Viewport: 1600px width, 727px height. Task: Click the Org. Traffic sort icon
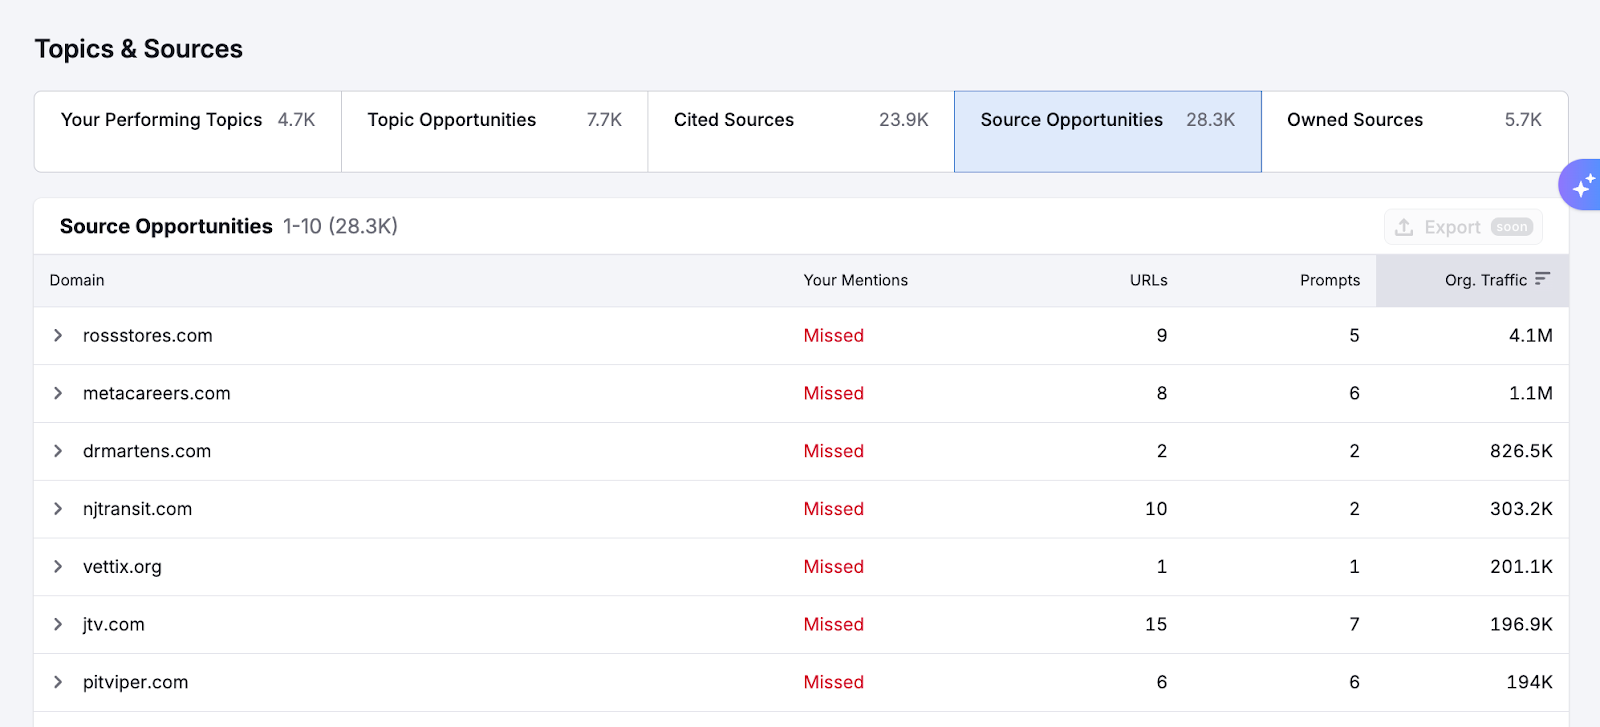point(1542,279)
